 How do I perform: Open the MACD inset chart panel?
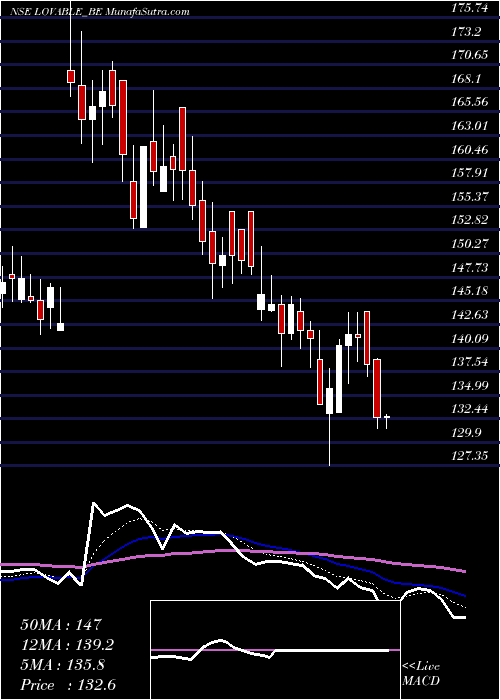(x=275, y=650)
